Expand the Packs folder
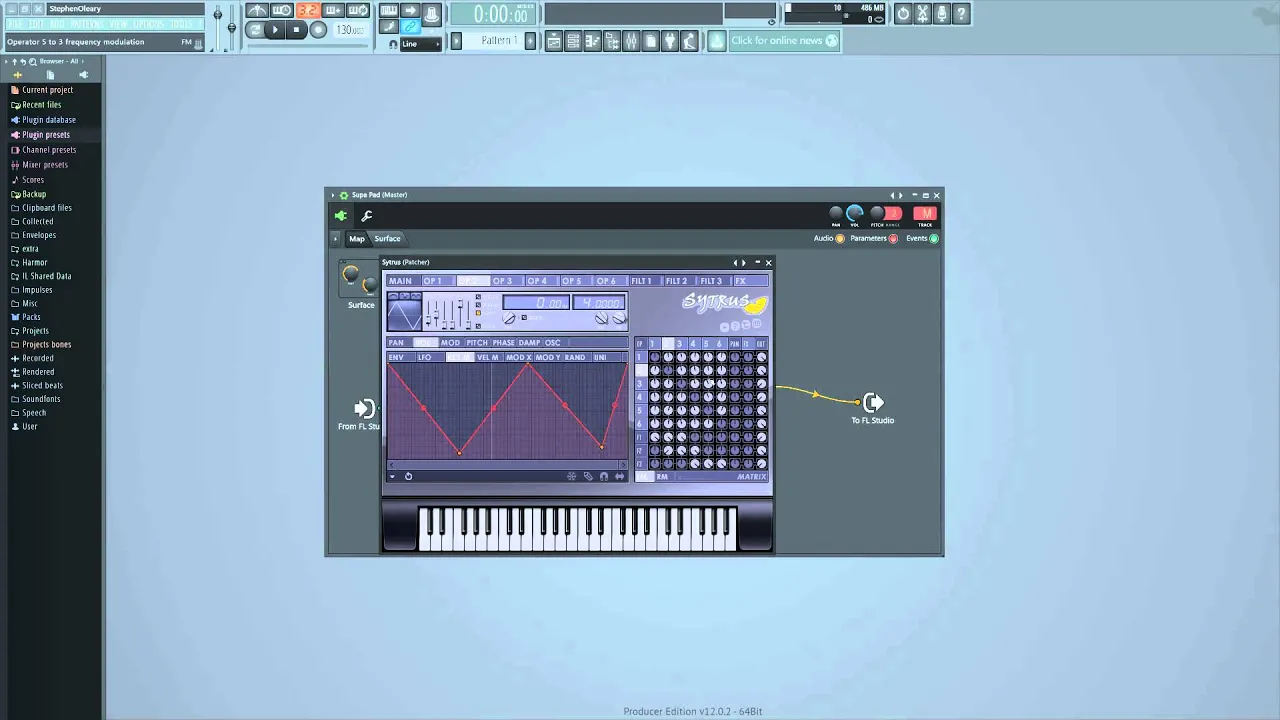The width and height of the screenshot is (1280, 720). click(x=31, y=317)
